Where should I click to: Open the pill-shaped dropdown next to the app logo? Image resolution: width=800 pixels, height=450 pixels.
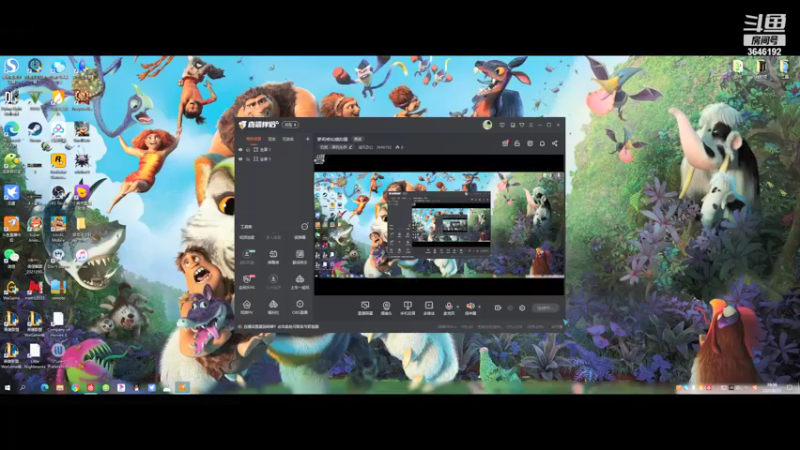click(290, 124)
